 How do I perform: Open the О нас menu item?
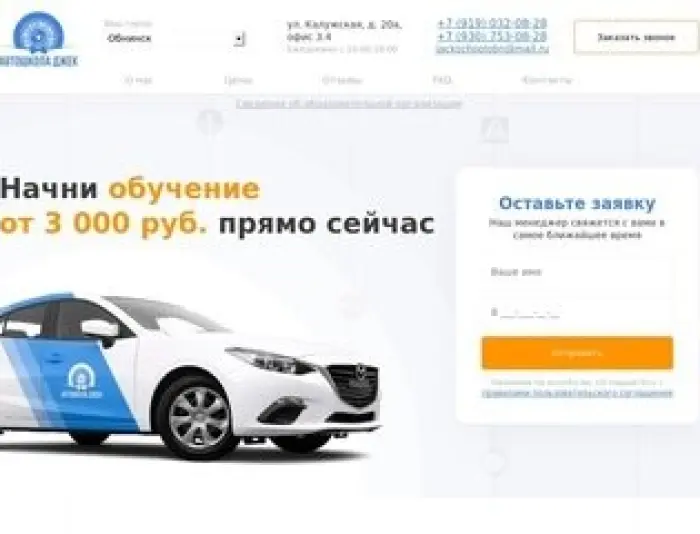138,80
